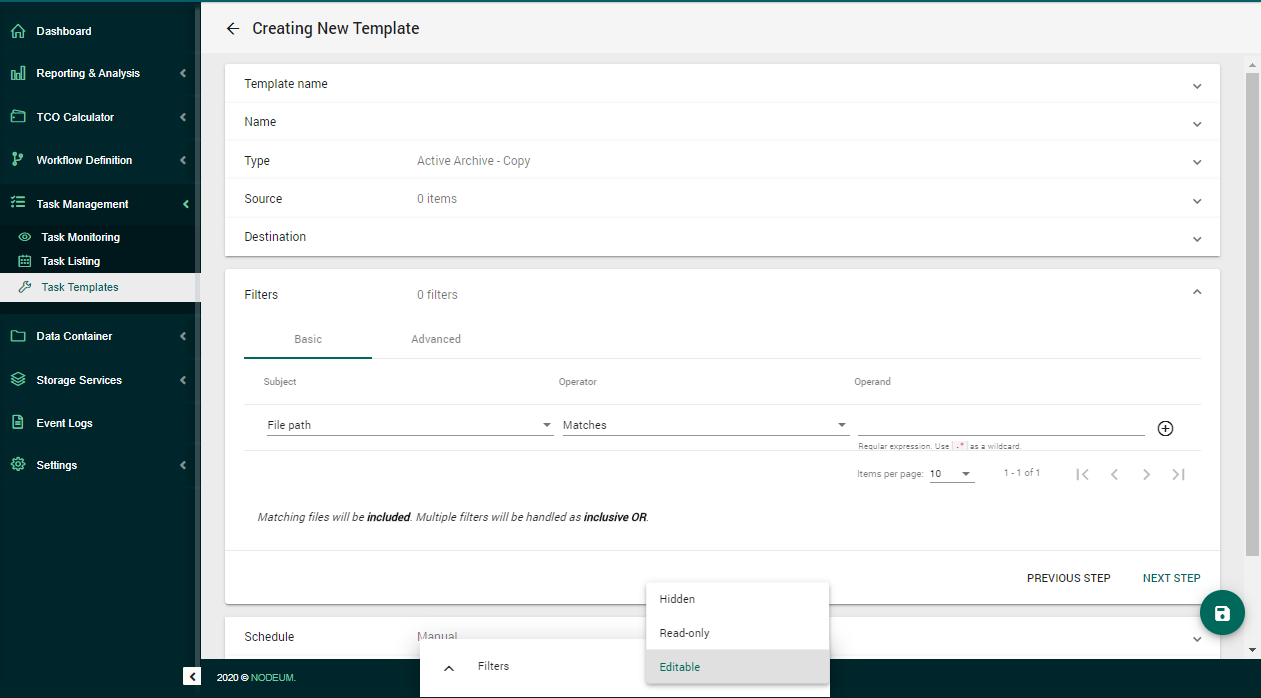Viewport: 1261px width, 698px height.
Task: Switch to the Advanced filters tab
Action: click(x=436, y=339)
